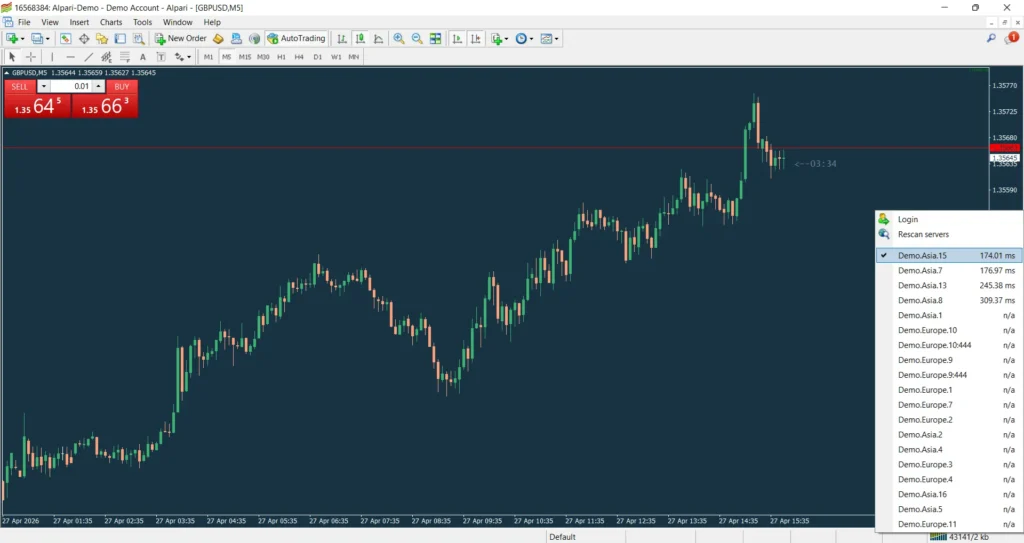The image size is (1024, 543).
Task: Tile windows using the grid icon
Action: [436, 39]
